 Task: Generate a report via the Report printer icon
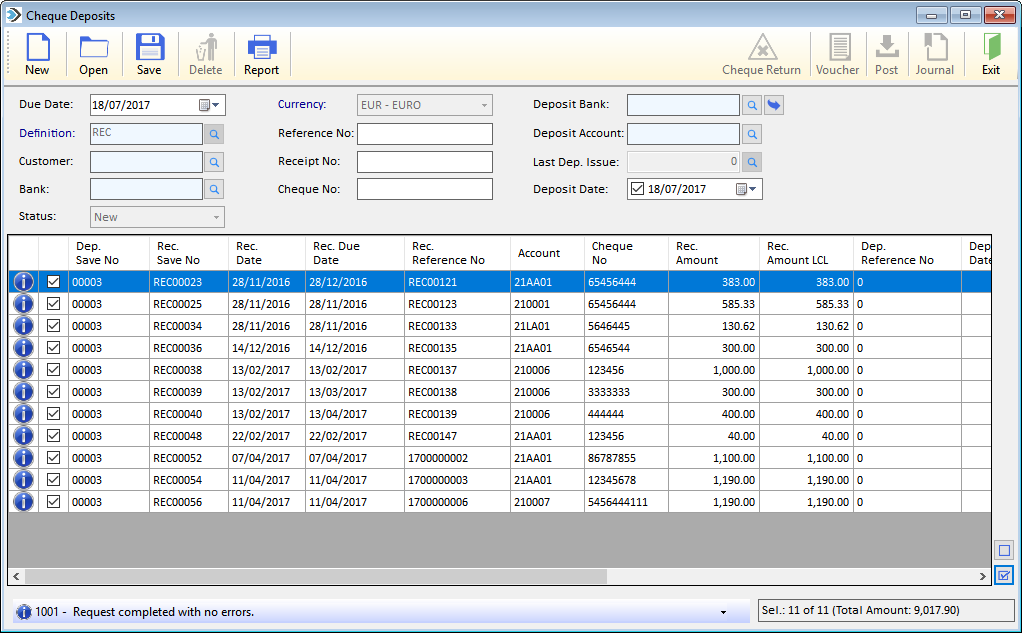point(261,54)
